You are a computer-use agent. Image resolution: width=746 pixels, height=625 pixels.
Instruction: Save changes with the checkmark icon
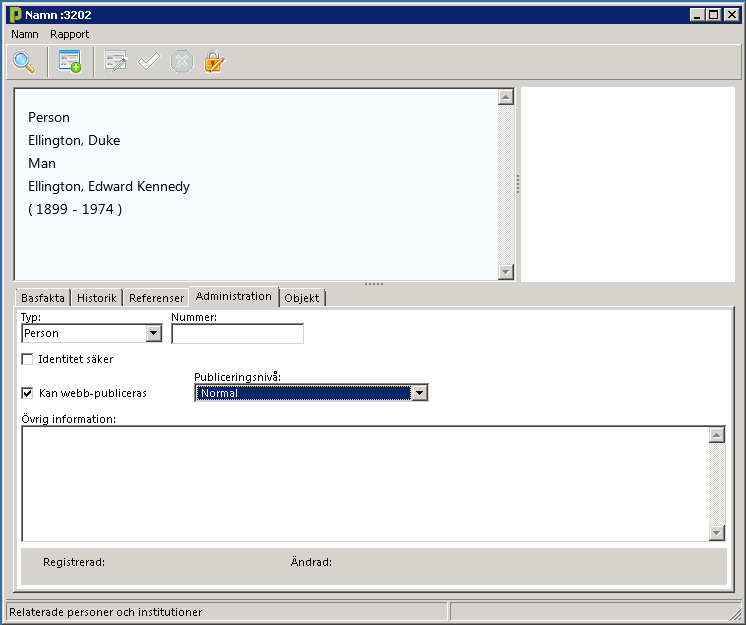tap(149, 62)
